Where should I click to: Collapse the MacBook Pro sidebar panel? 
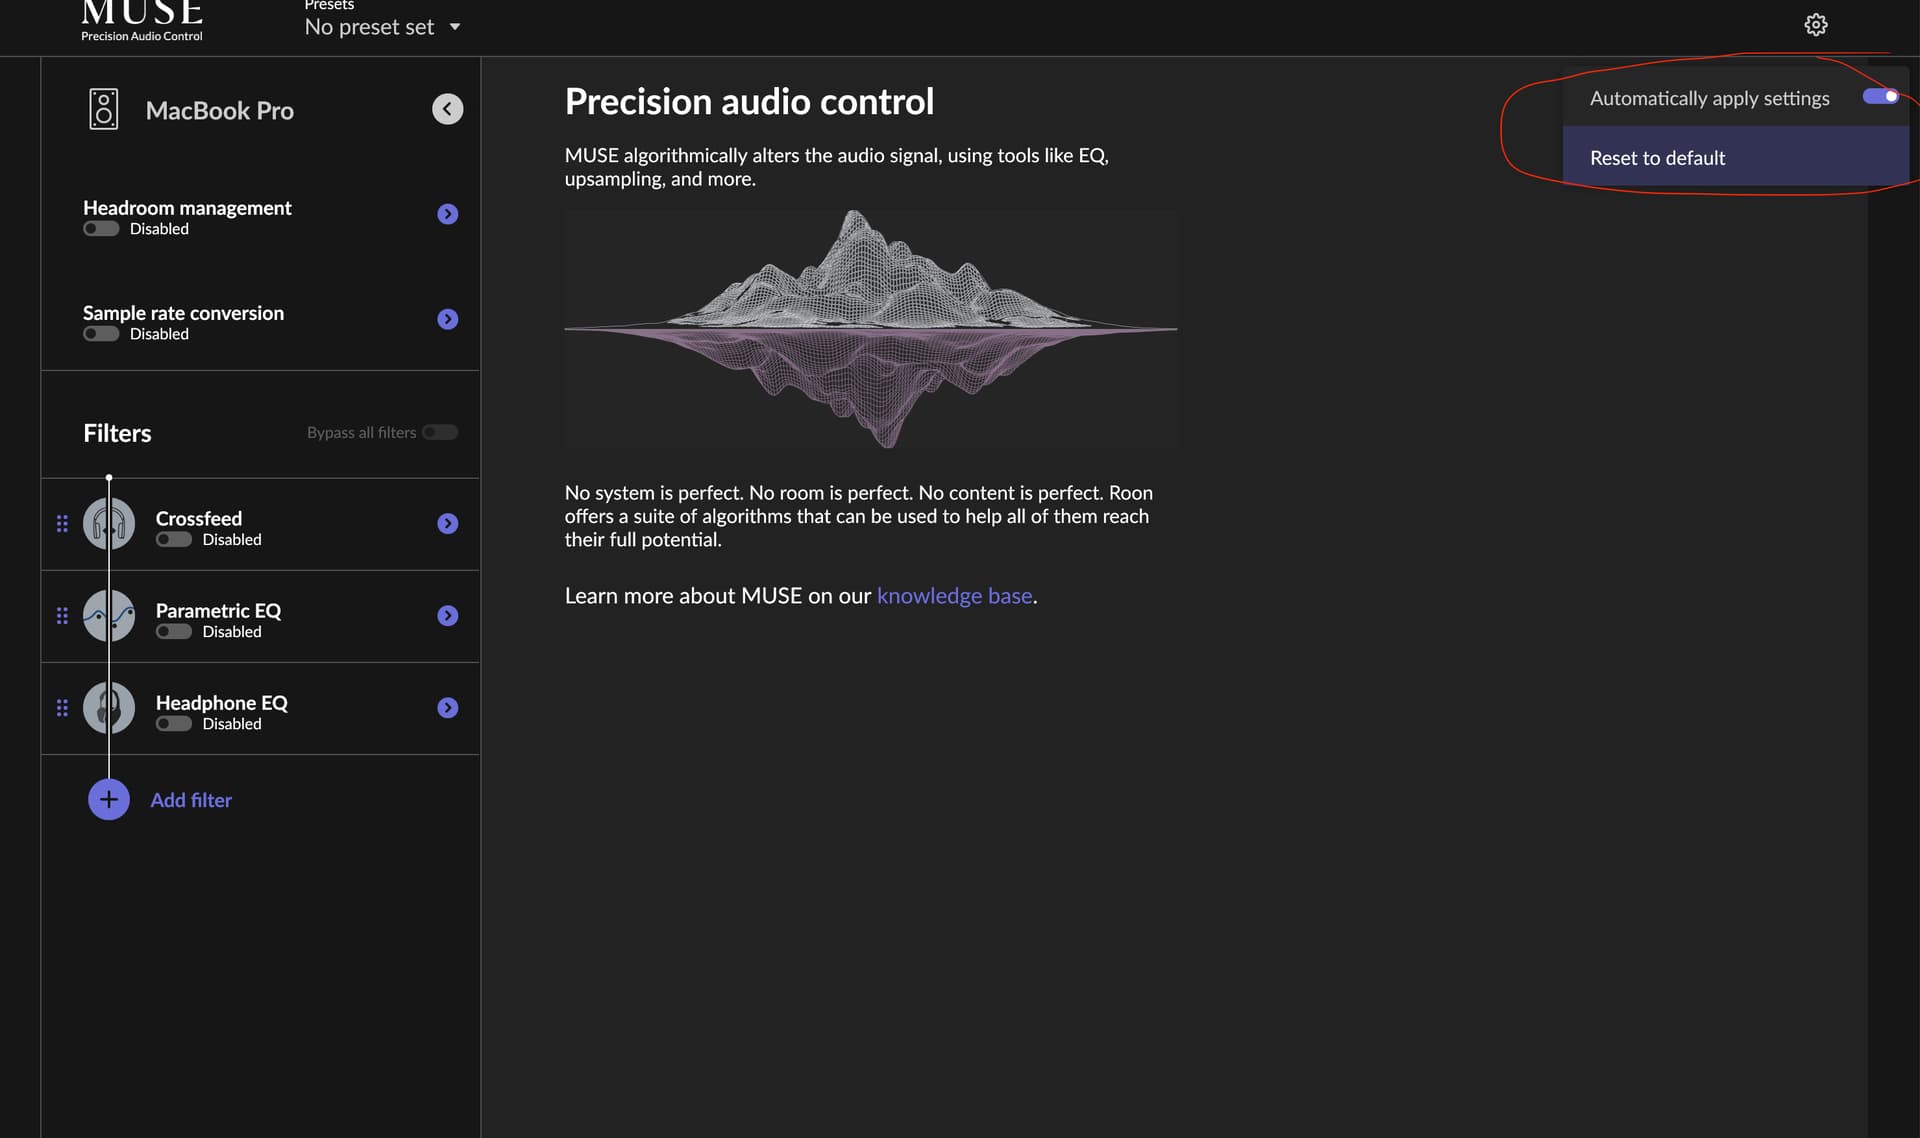(x=447, y=109)
